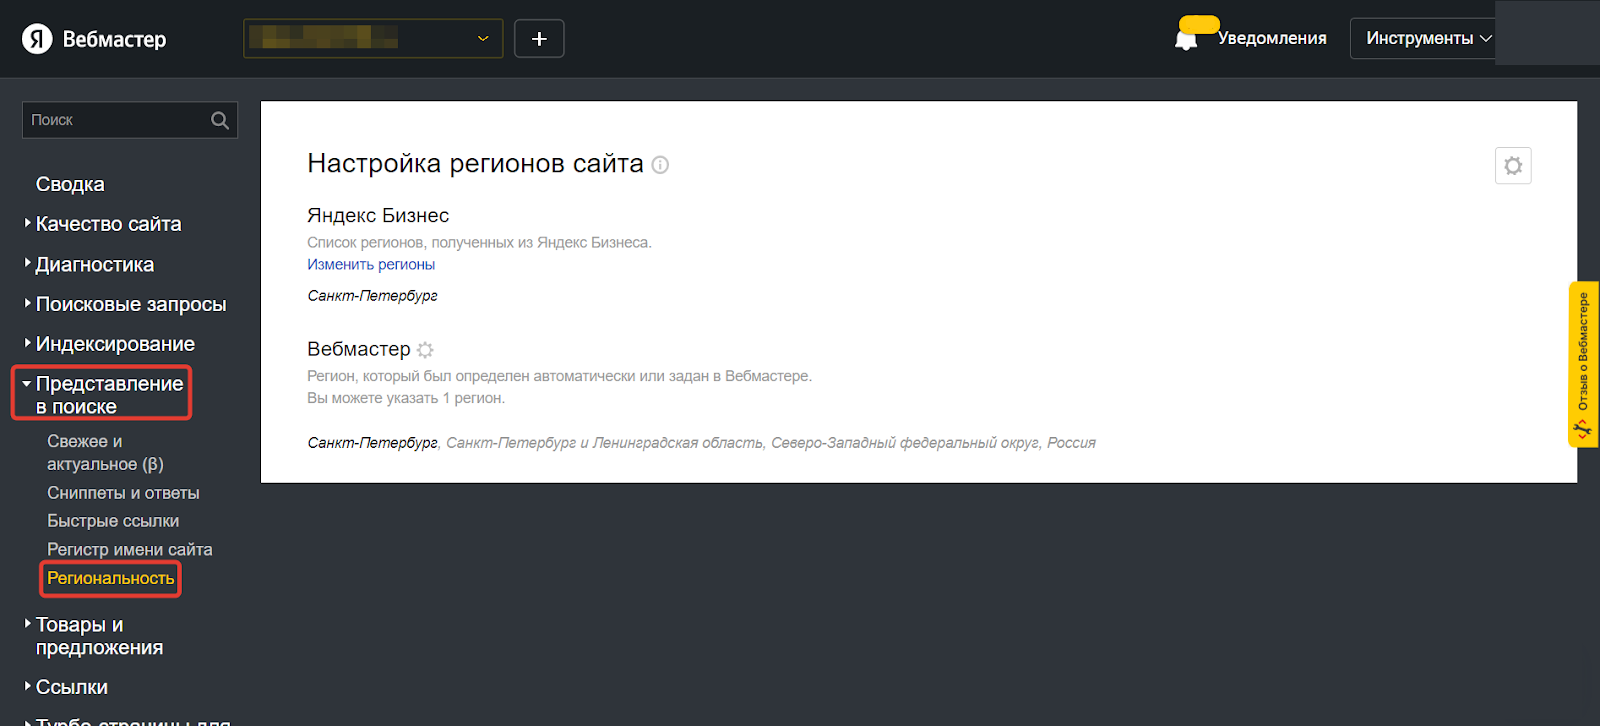This screenshot has height=726, width=1600.
Task: Click the gear icon next to Вебмастер heading
Action: pyautogui.click(x=425, y=350)
